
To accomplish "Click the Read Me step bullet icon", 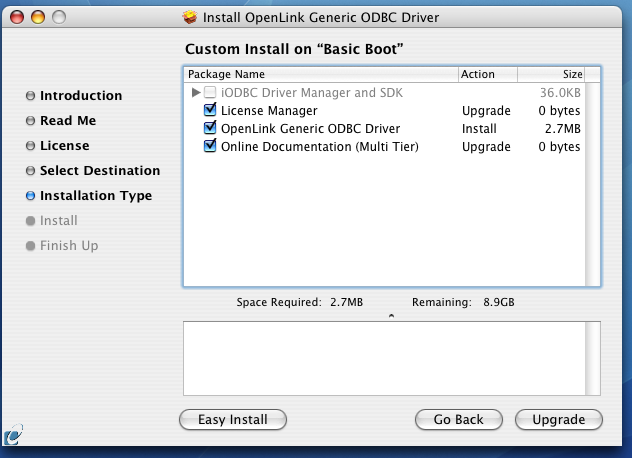I will [31, 121].
